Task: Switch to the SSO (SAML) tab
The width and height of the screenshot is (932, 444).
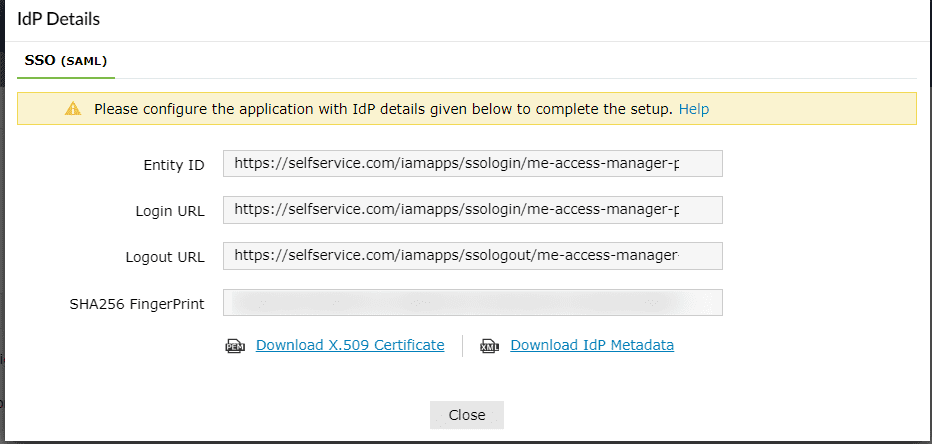Action: [66, 61]
